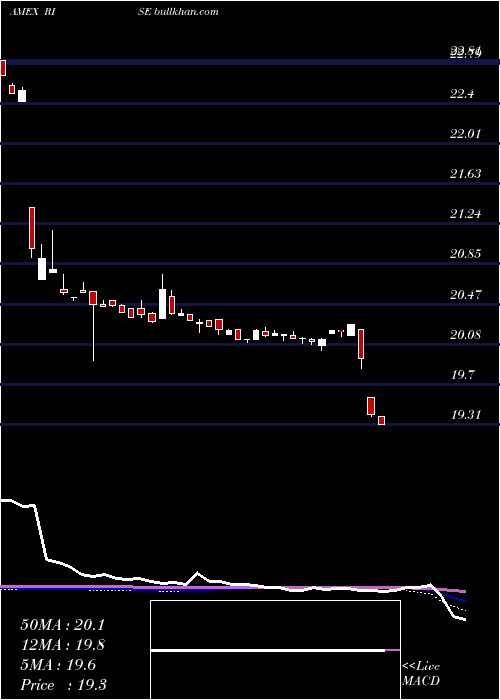
Task: Click the 22.4 price axis label
Action: tap(462, 94)
